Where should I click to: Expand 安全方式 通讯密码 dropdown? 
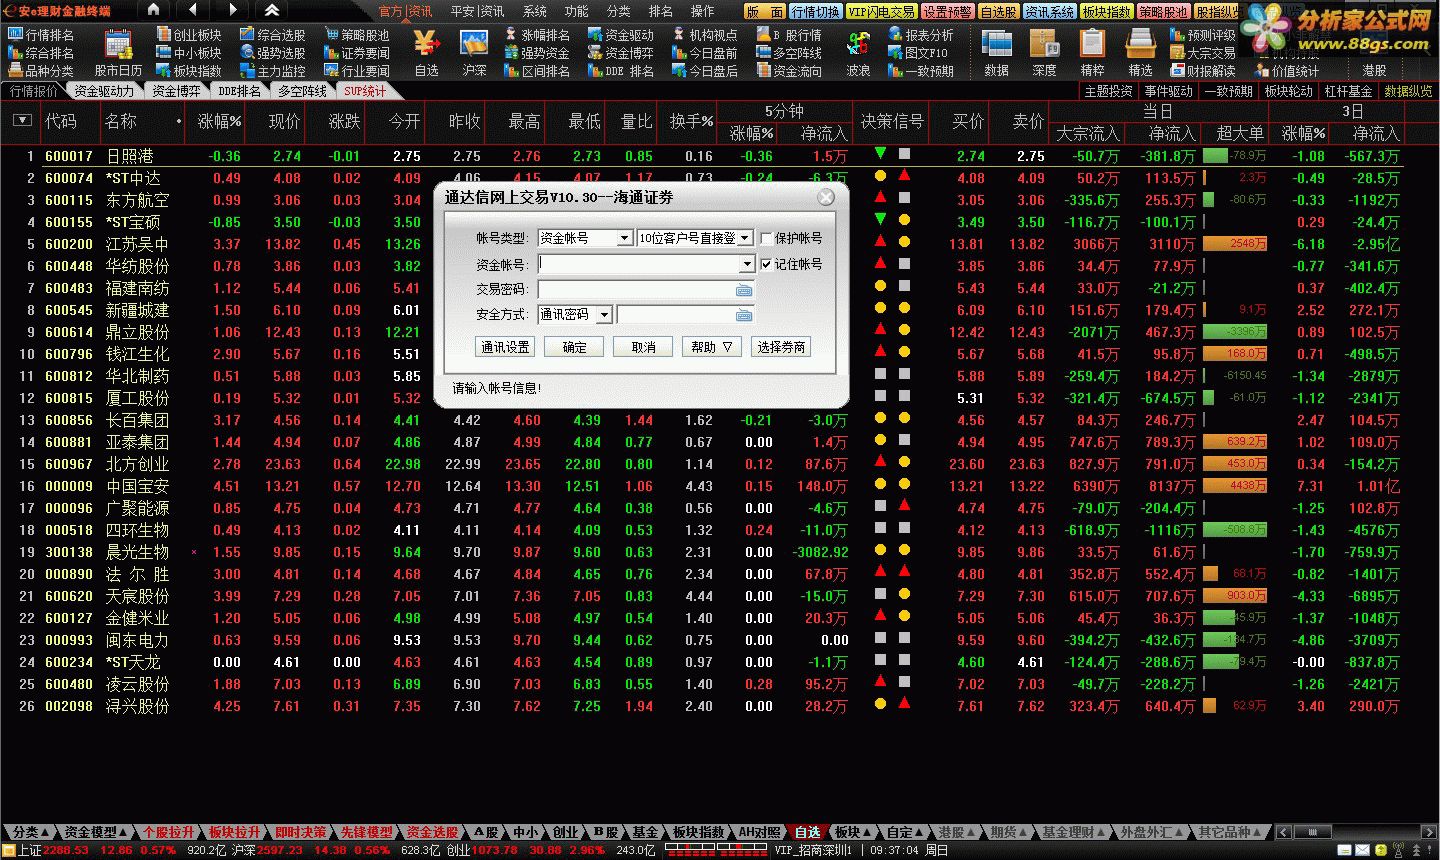tap(604, 314)
